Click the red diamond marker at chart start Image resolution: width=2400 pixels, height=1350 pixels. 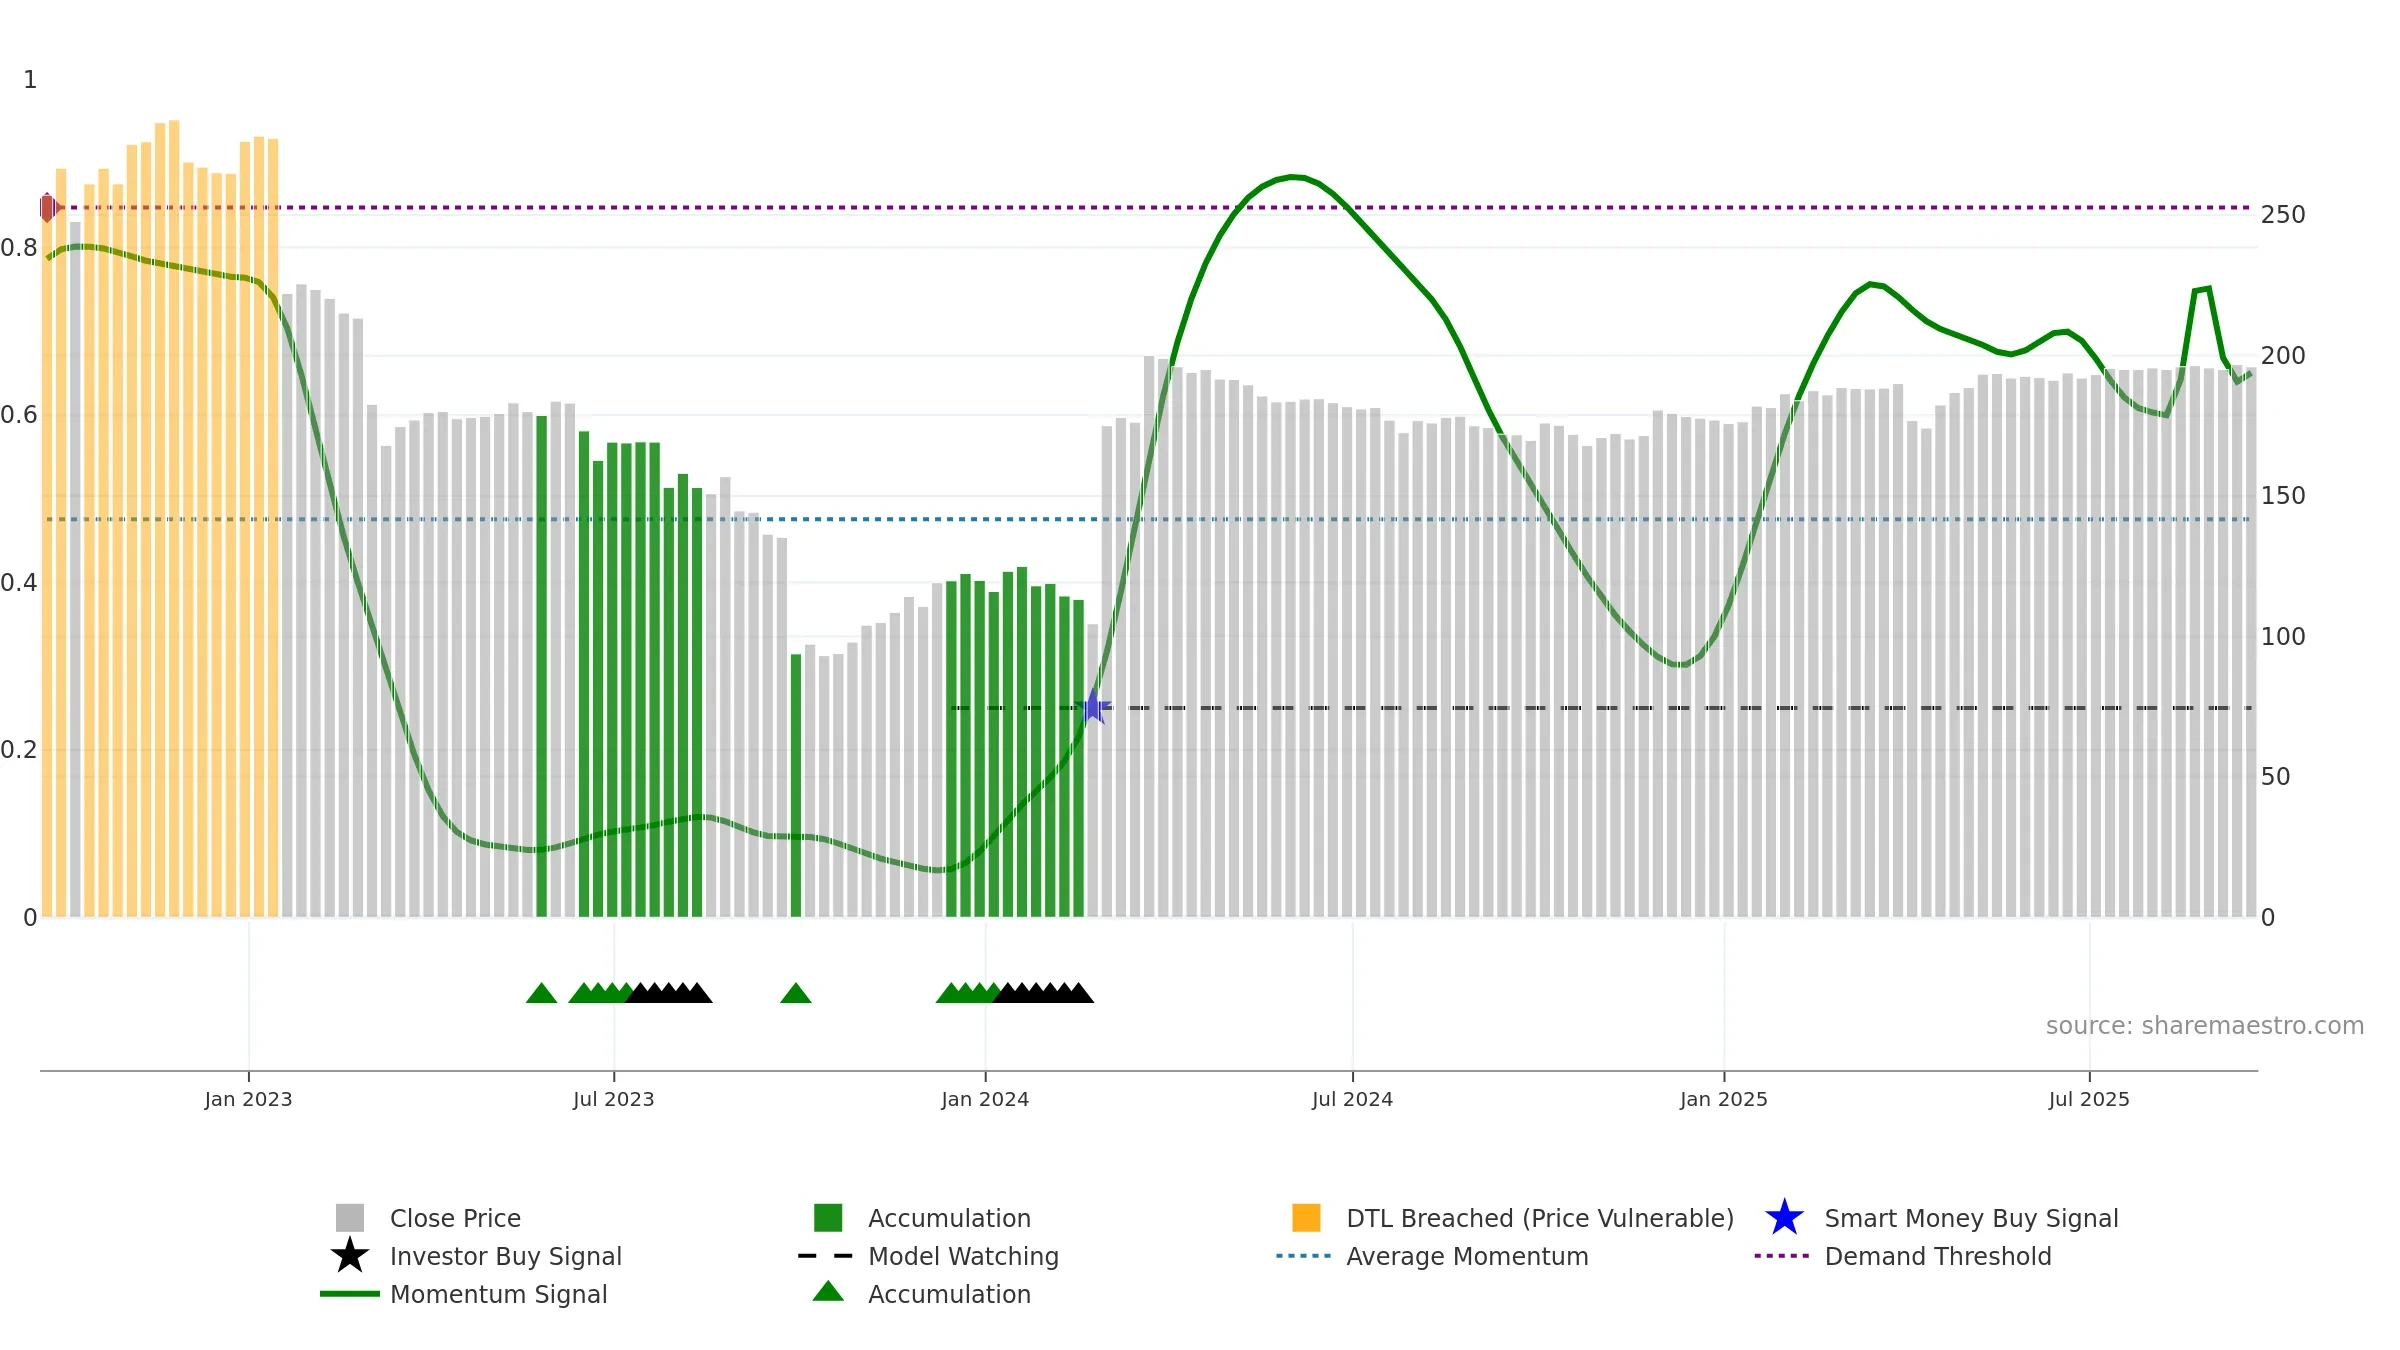pos(47,208)
